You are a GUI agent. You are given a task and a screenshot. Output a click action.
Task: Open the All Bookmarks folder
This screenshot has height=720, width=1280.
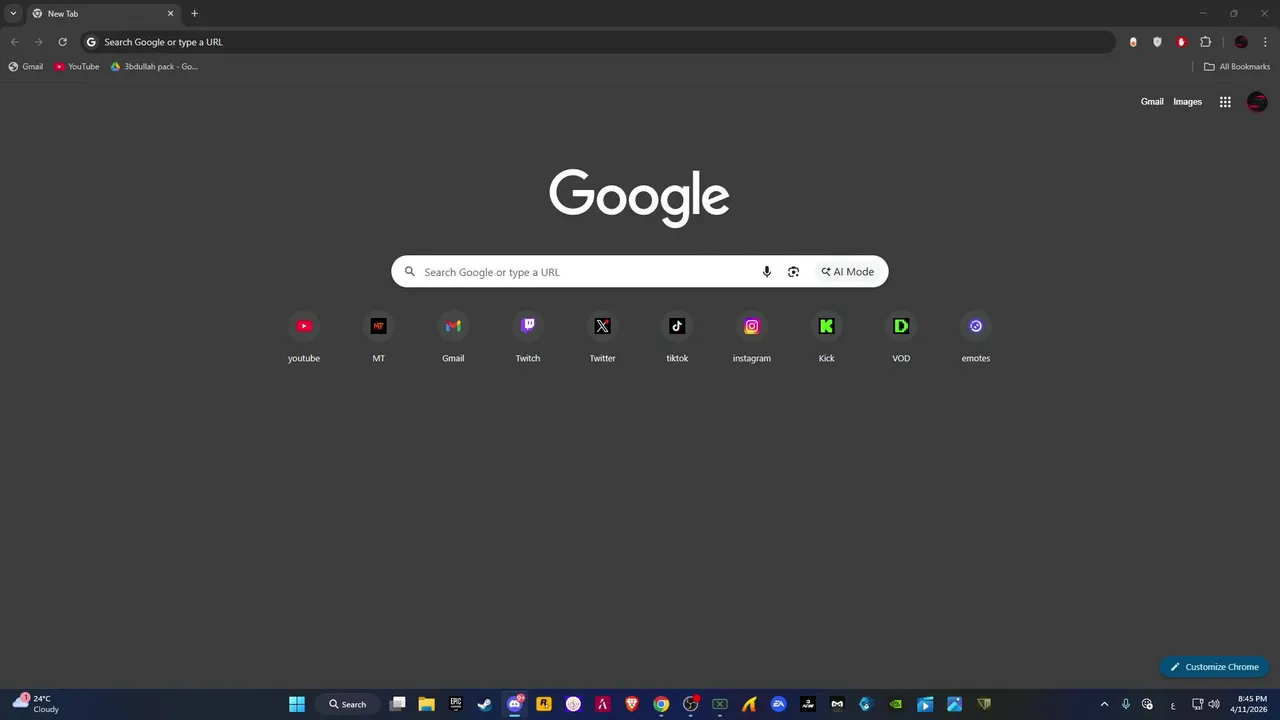point(1237,67)
